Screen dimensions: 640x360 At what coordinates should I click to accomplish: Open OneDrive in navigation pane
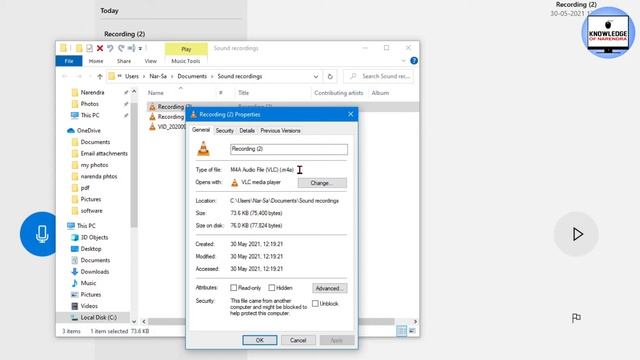(x=84, y=131)
